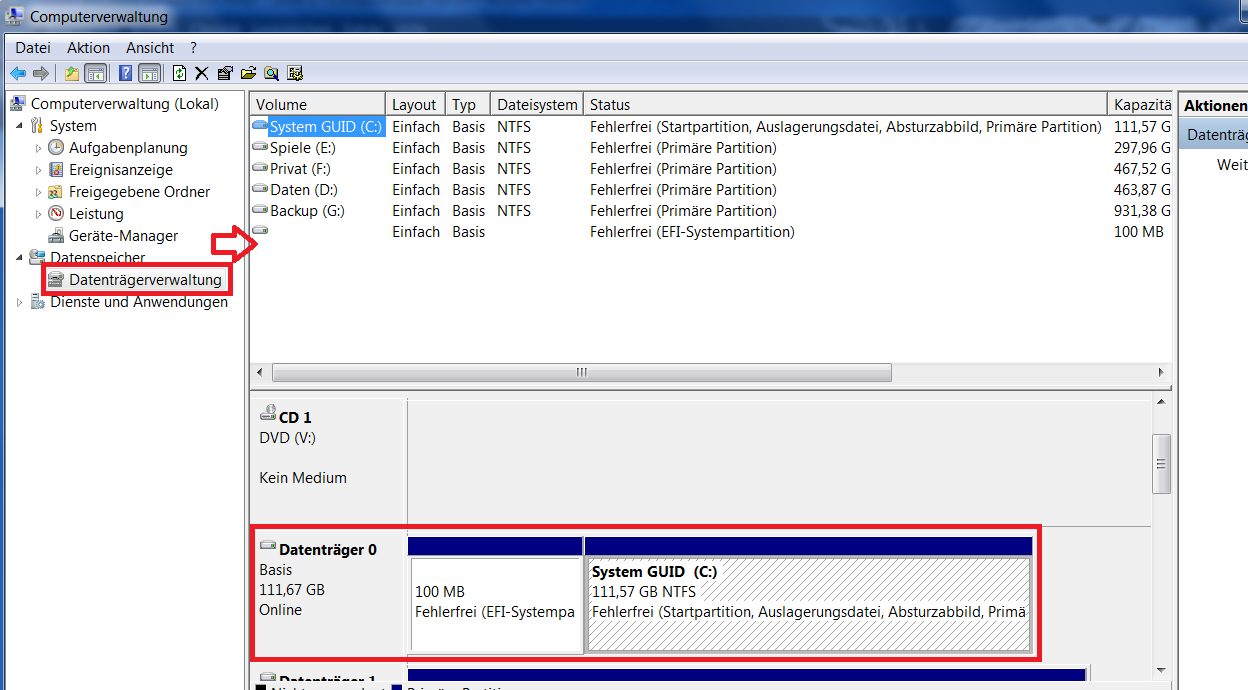Screen dimensions: 1248x690
Task: Click the Open folder toolbar icon
Action: (248, 73)
